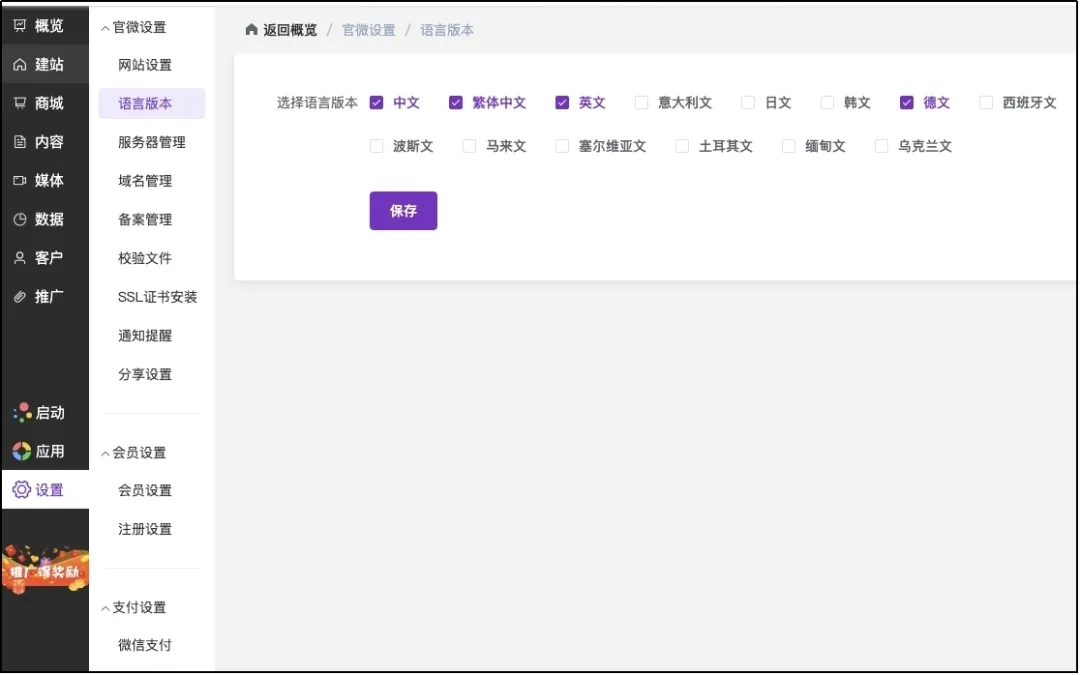Open the 媒体 video camera icon
The height and width of the screenshot is (675, 1080).
20,181
